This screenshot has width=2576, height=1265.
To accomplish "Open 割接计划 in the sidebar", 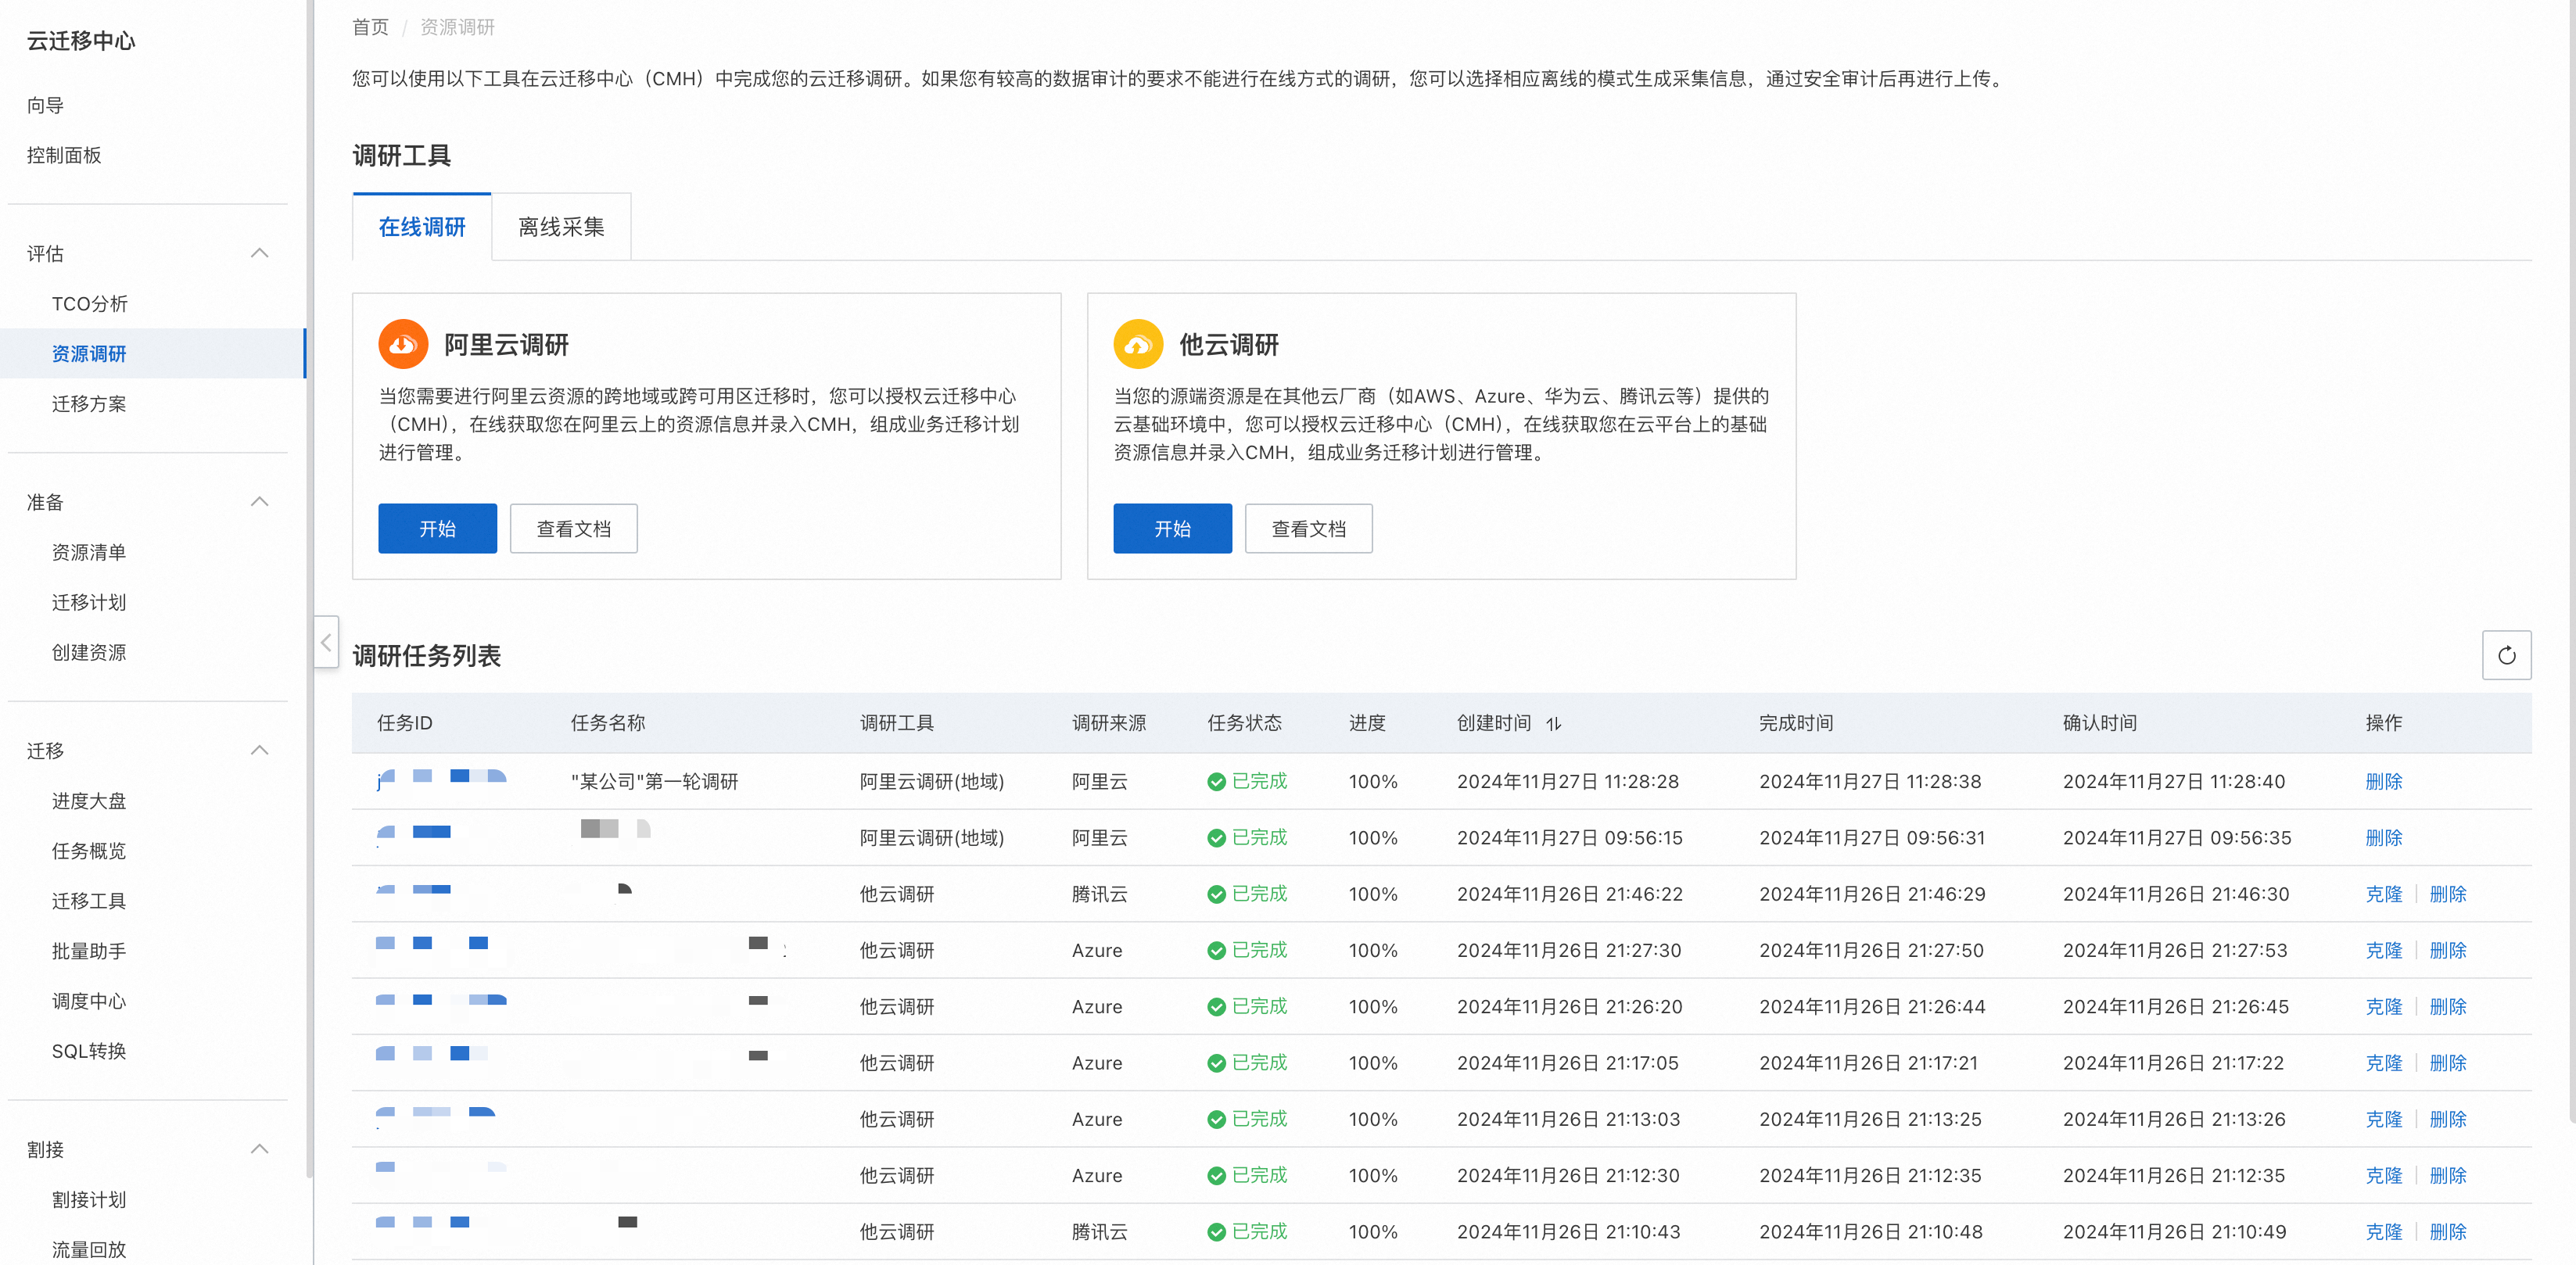I will tap(89, 1199).
